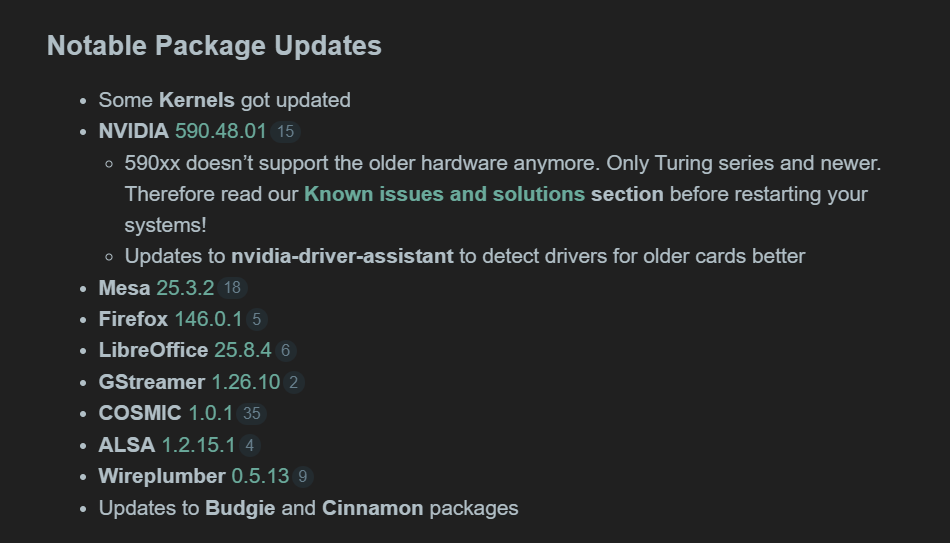Visit the GStreamer 1.26.10 link
The height and width of the screenshot is (543, 950).
245,382
